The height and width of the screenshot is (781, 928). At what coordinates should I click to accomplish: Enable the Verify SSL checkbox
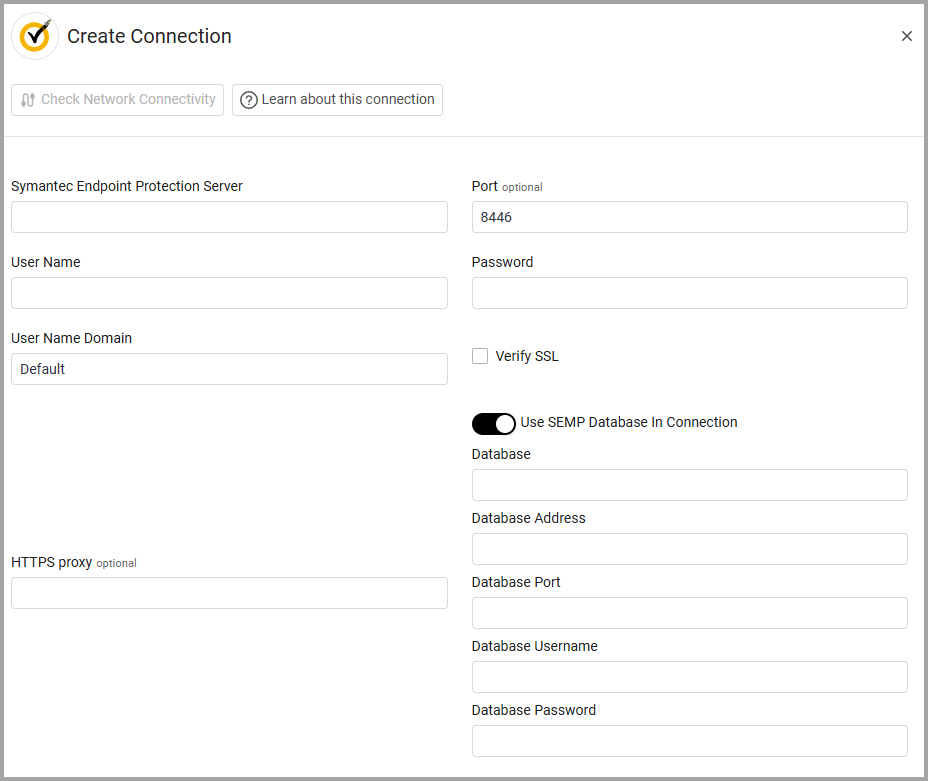[x=480, y=355]
